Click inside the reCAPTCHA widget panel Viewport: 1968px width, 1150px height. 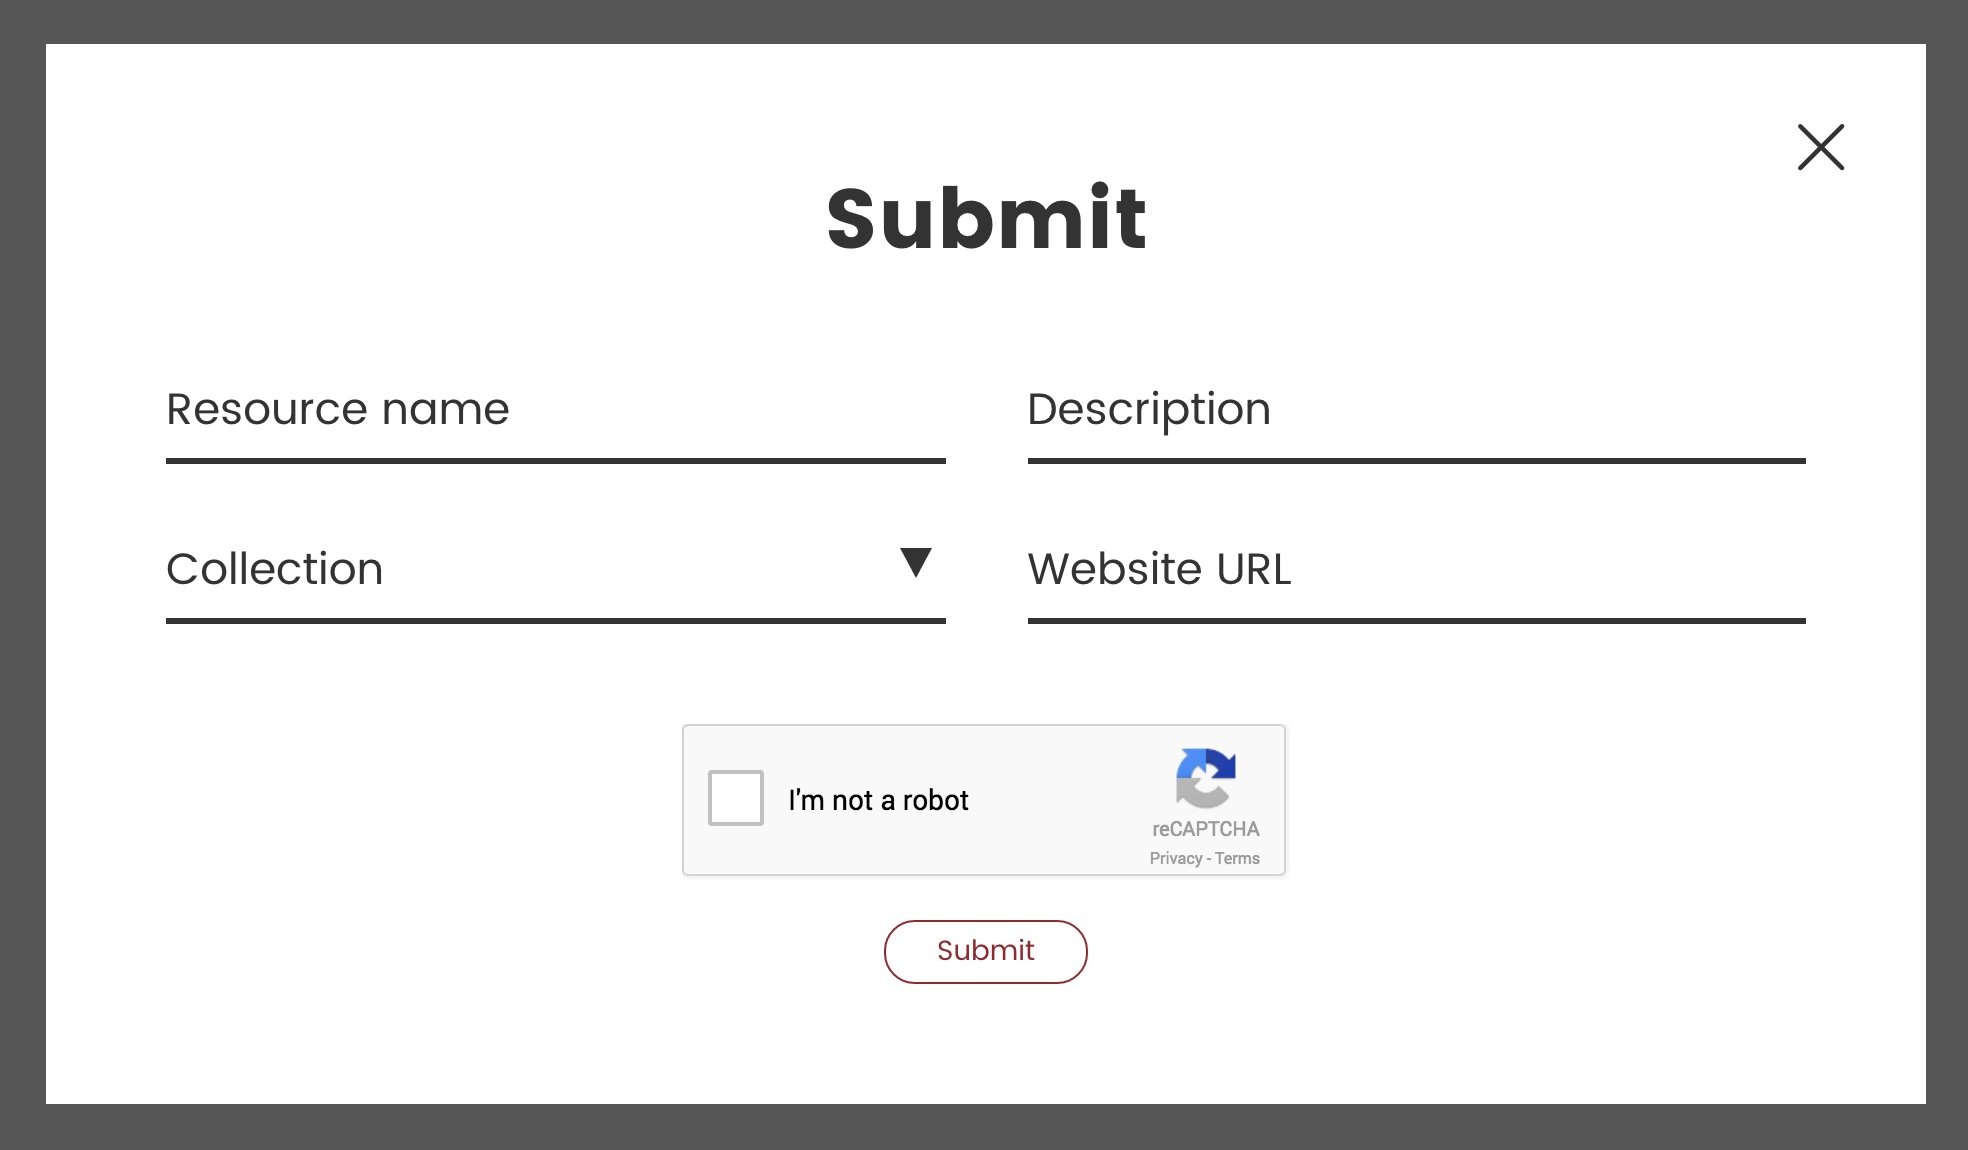(984, 800)
